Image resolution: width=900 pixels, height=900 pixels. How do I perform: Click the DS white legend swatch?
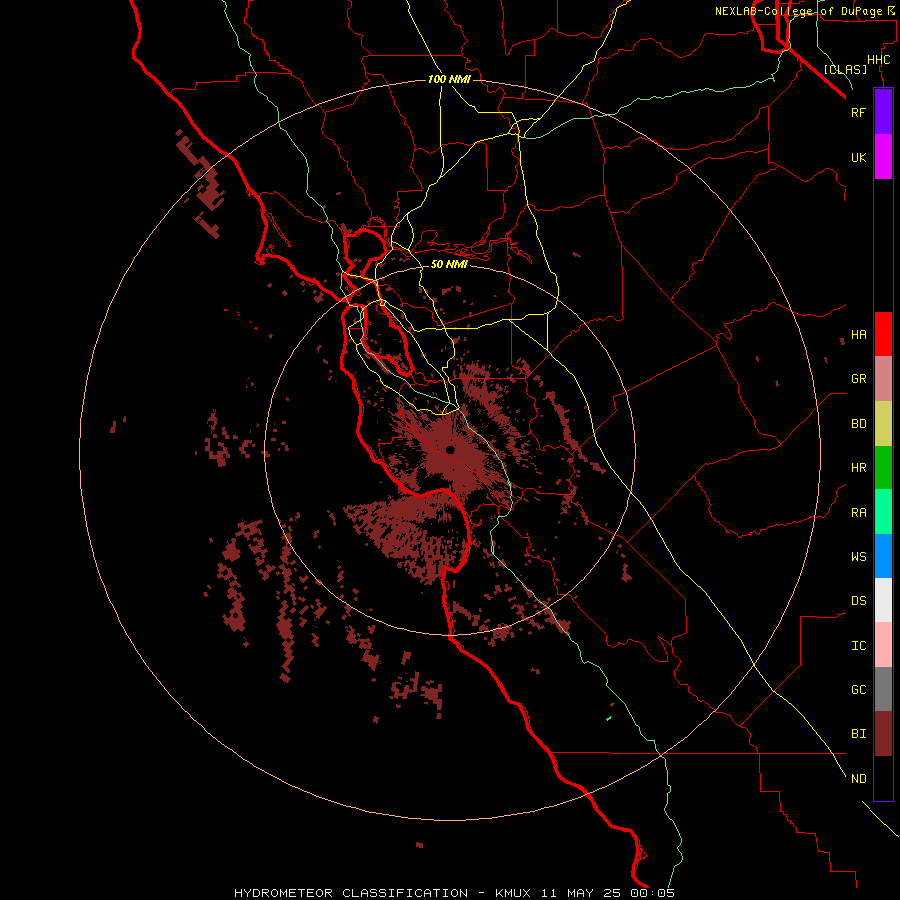click(883, 600)
